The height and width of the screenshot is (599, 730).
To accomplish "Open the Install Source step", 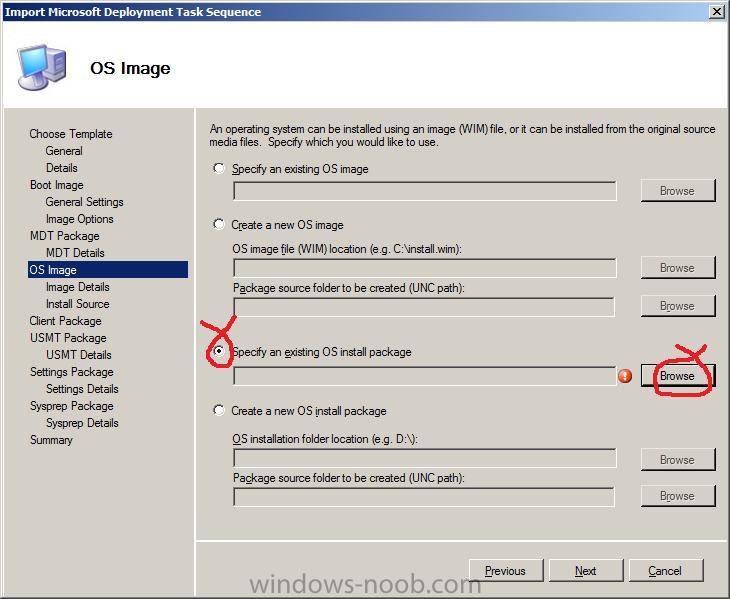I will tap(77, 304).
